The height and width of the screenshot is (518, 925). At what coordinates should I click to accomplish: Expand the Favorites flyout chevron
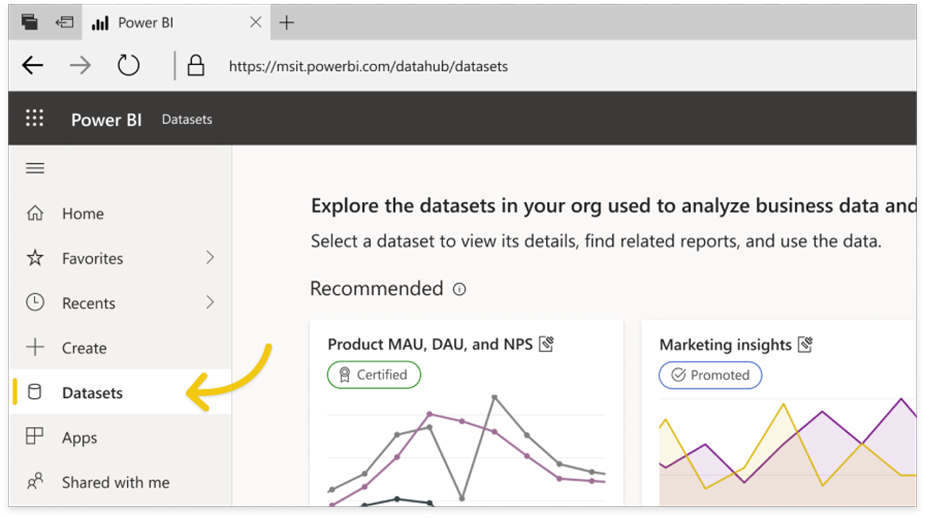pos(210,258)
